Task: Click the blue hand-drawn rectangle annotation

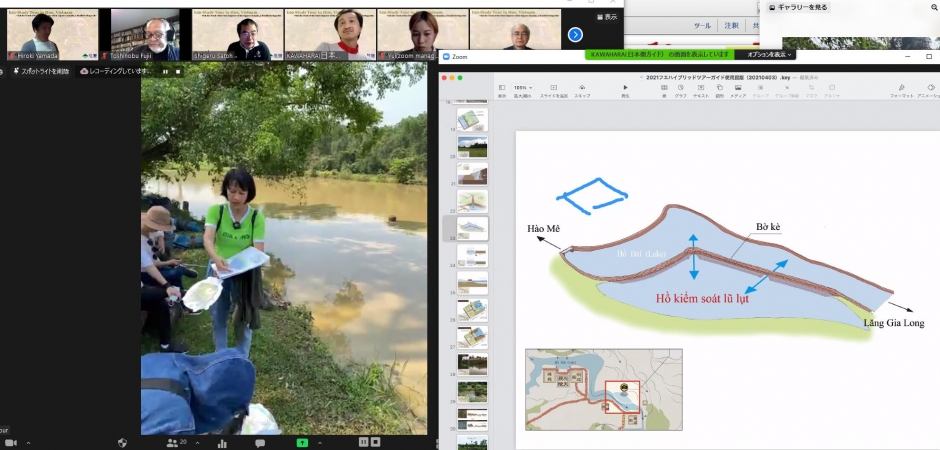Action: tap(592, 195)
